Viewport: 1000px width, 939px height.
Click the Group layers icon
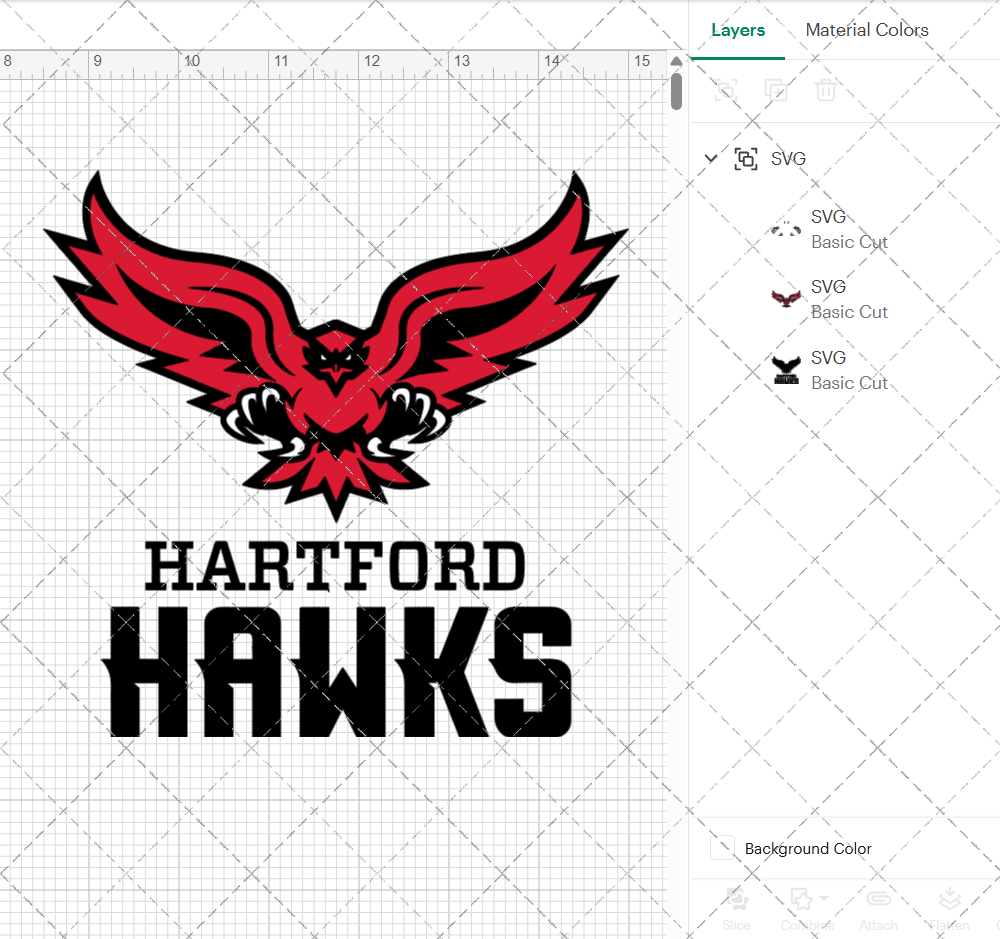coord(726,90)
